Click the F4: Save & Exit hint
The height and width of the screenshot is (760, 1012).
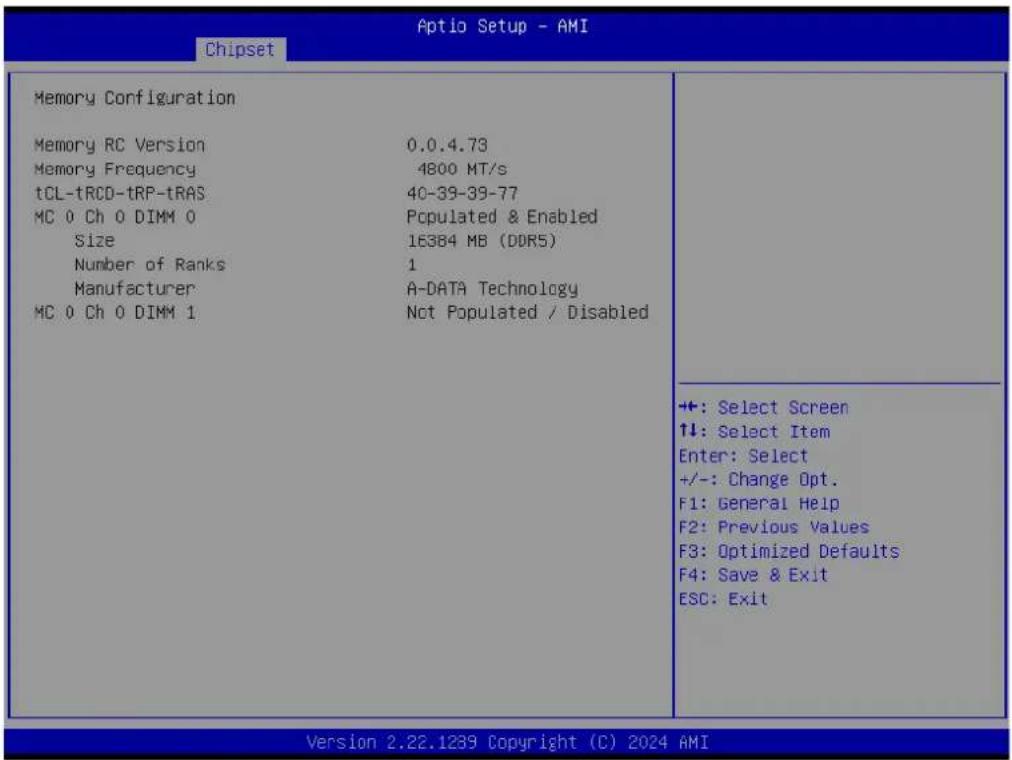(x=753, y=575)
